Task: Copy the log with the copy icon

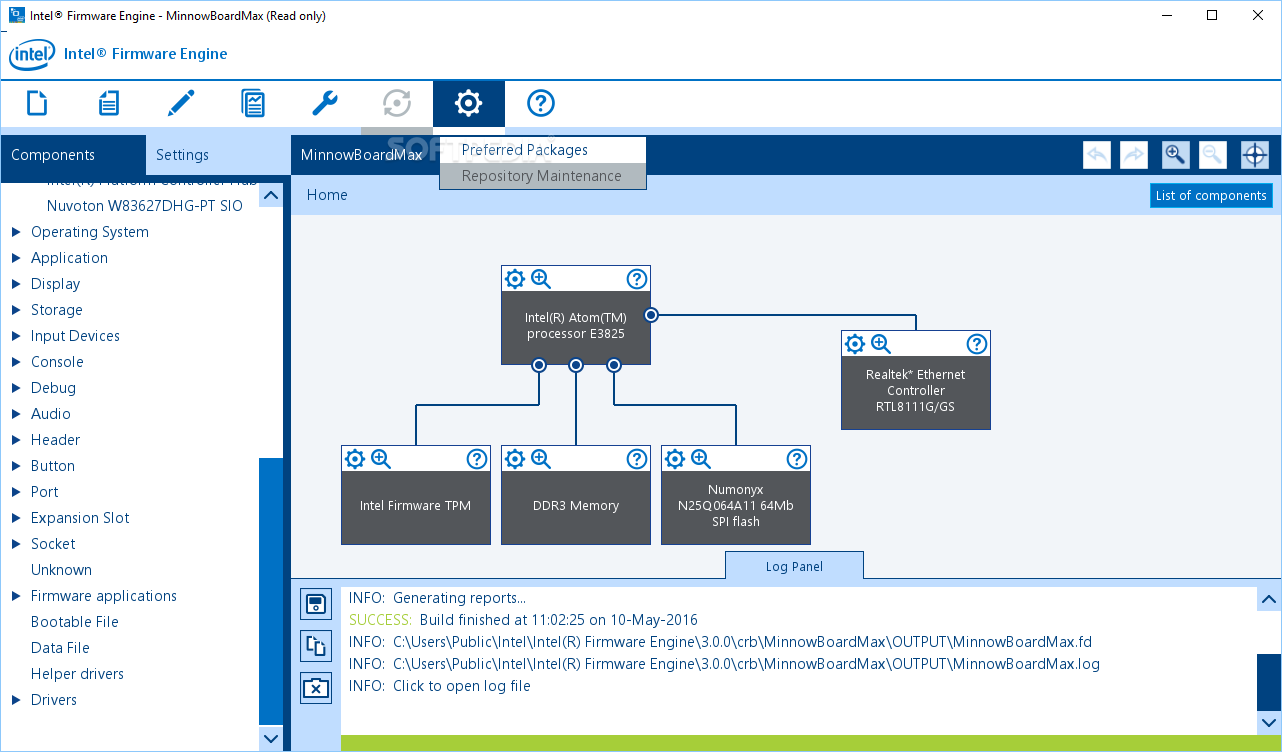Action: click(x=316, y=646)
